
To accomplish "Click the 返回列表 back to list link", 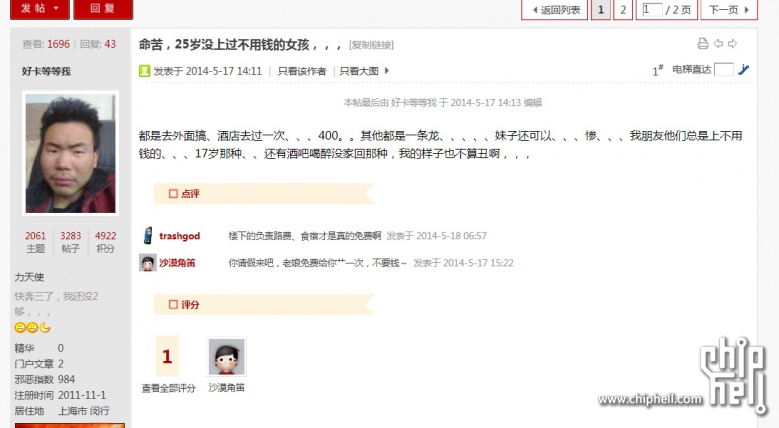I will click(x=554, y=9).
